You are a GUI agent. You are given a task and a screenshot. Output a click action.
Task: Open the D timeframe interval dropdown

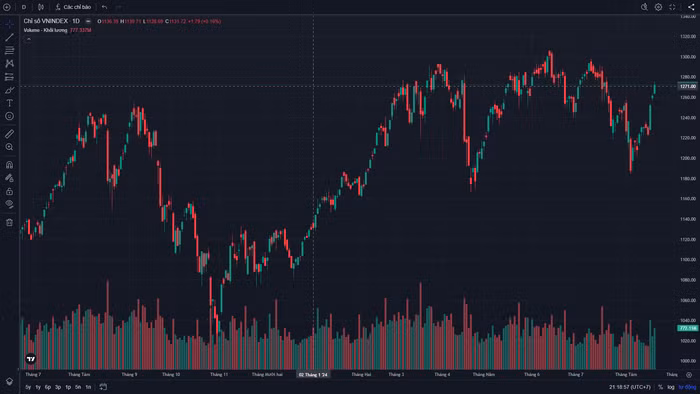pos(24,7)
